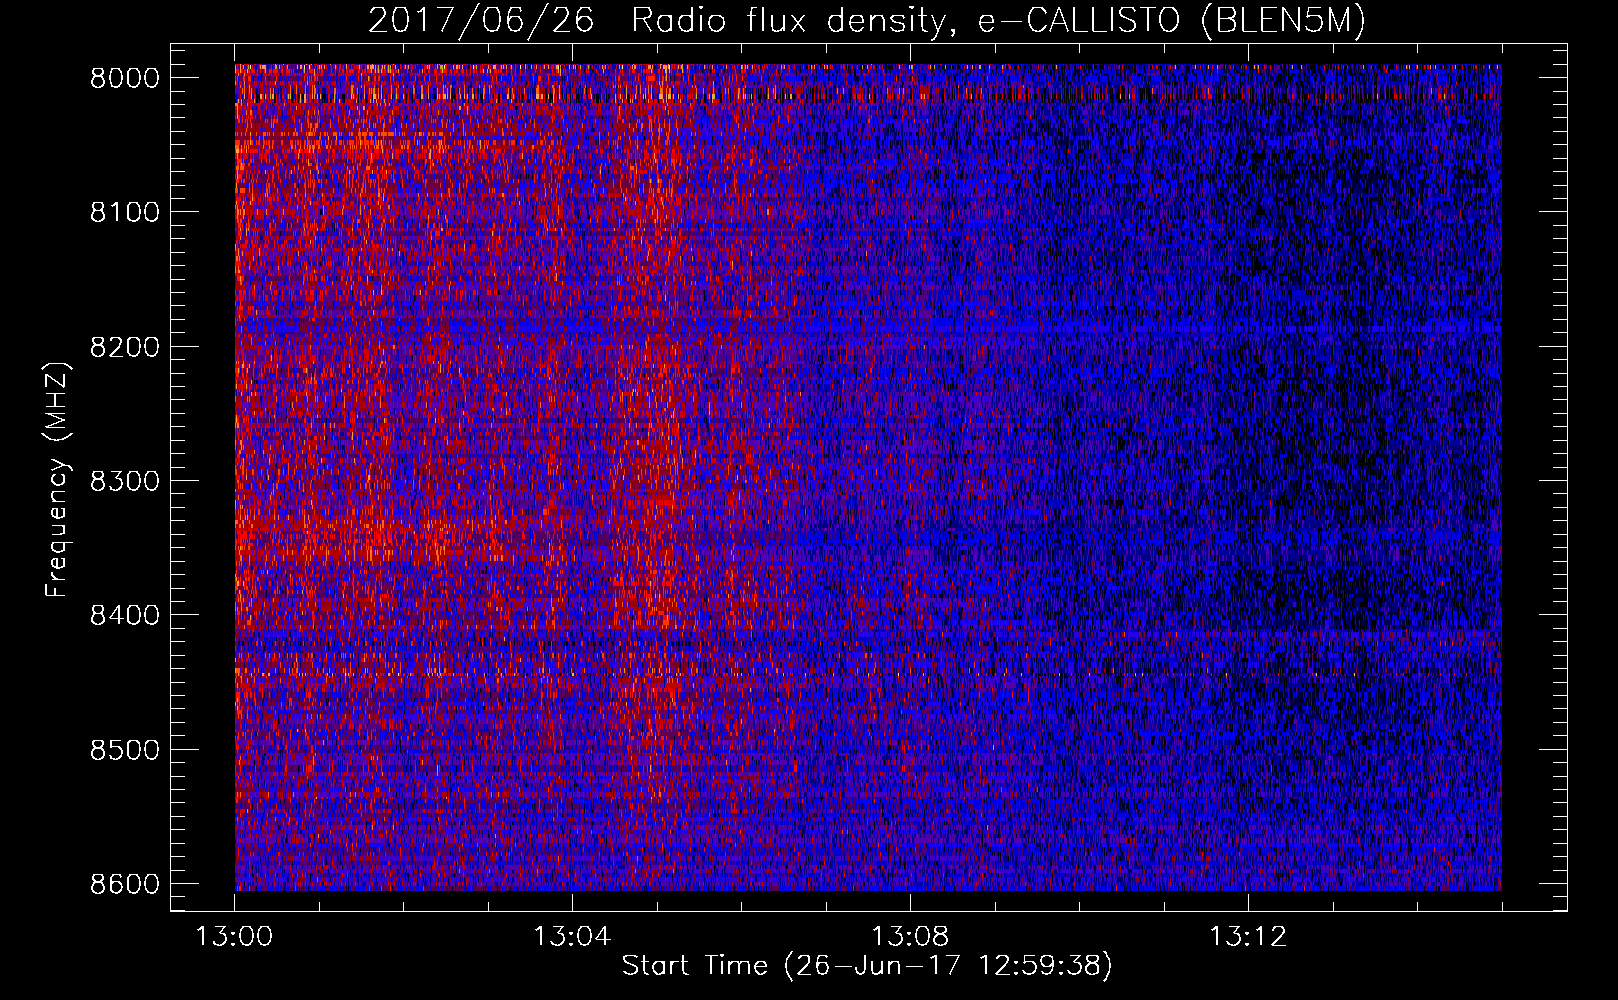1618x1000 pixels.
Task: Select the 8100 frequency axis label
Action: 125,212
